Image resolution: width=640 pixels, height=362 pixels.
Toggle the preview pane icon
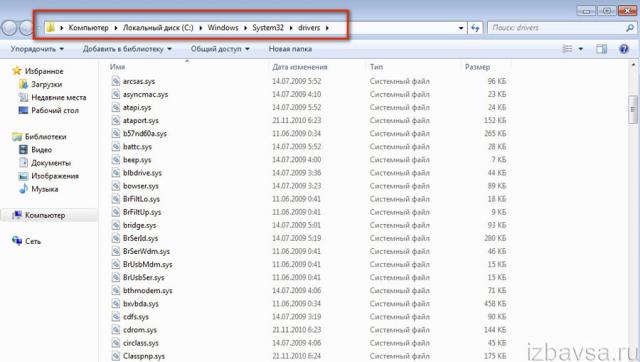[601, 49]
